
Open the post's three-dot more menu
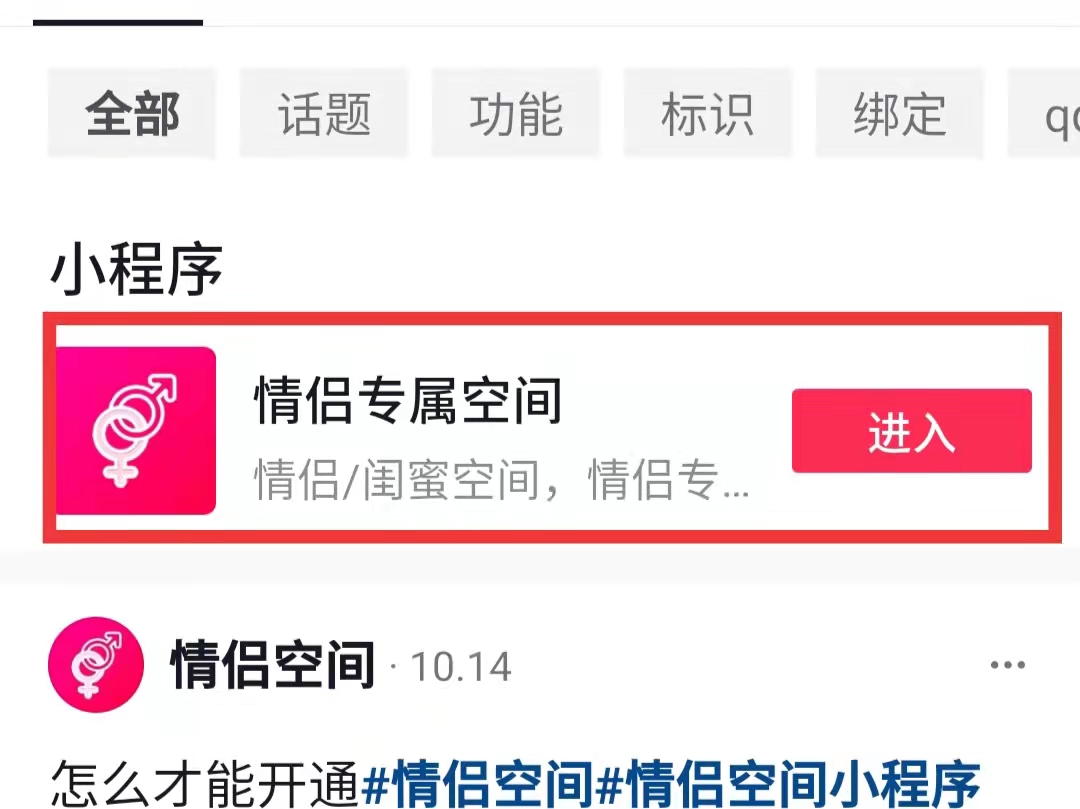[1008, 664]
